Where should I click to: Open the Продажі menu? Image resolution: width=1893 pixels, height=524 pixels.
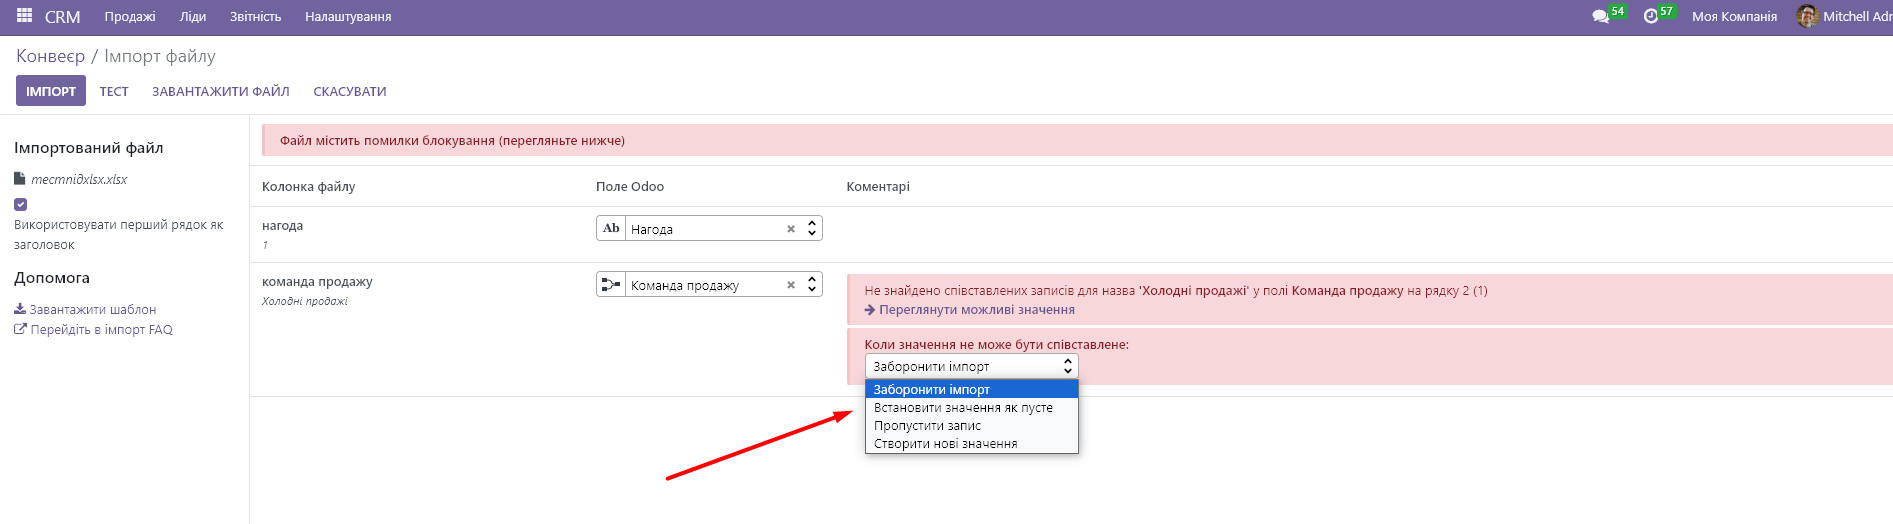[x=130, y=17]
